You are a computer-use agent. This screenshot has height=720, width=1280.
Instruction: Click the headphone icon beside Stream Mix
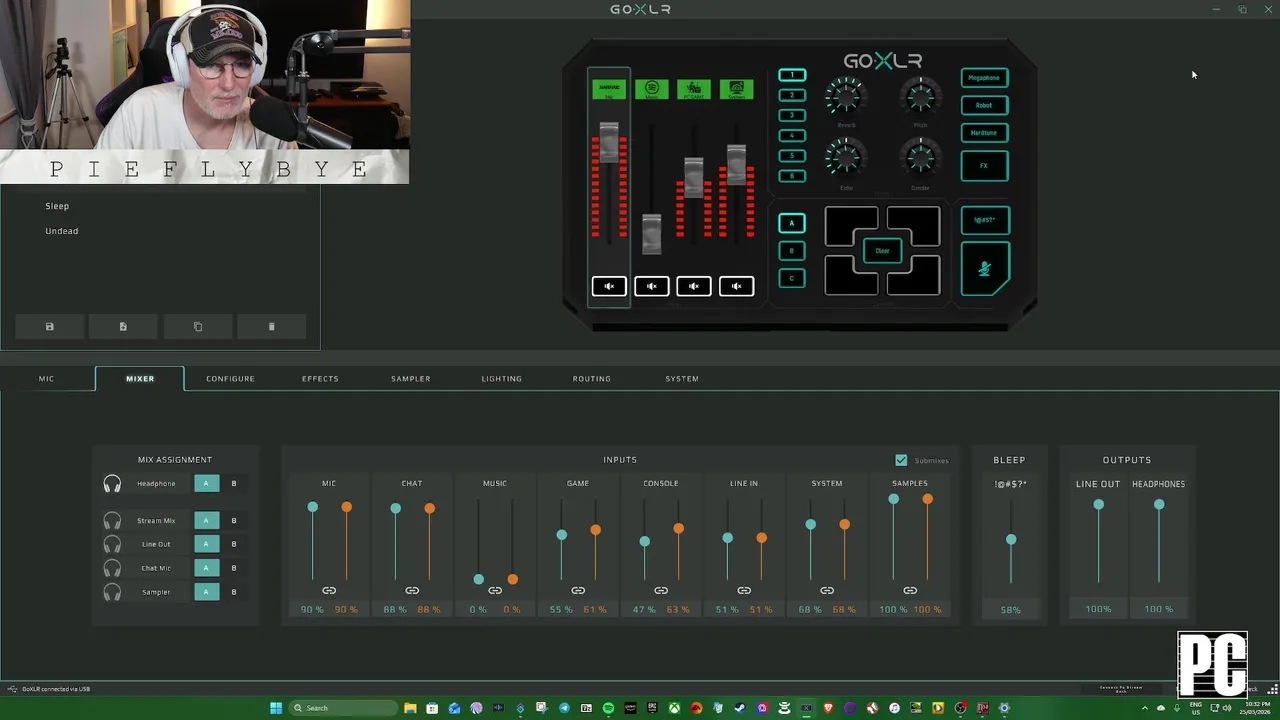(x=112, y=521)
